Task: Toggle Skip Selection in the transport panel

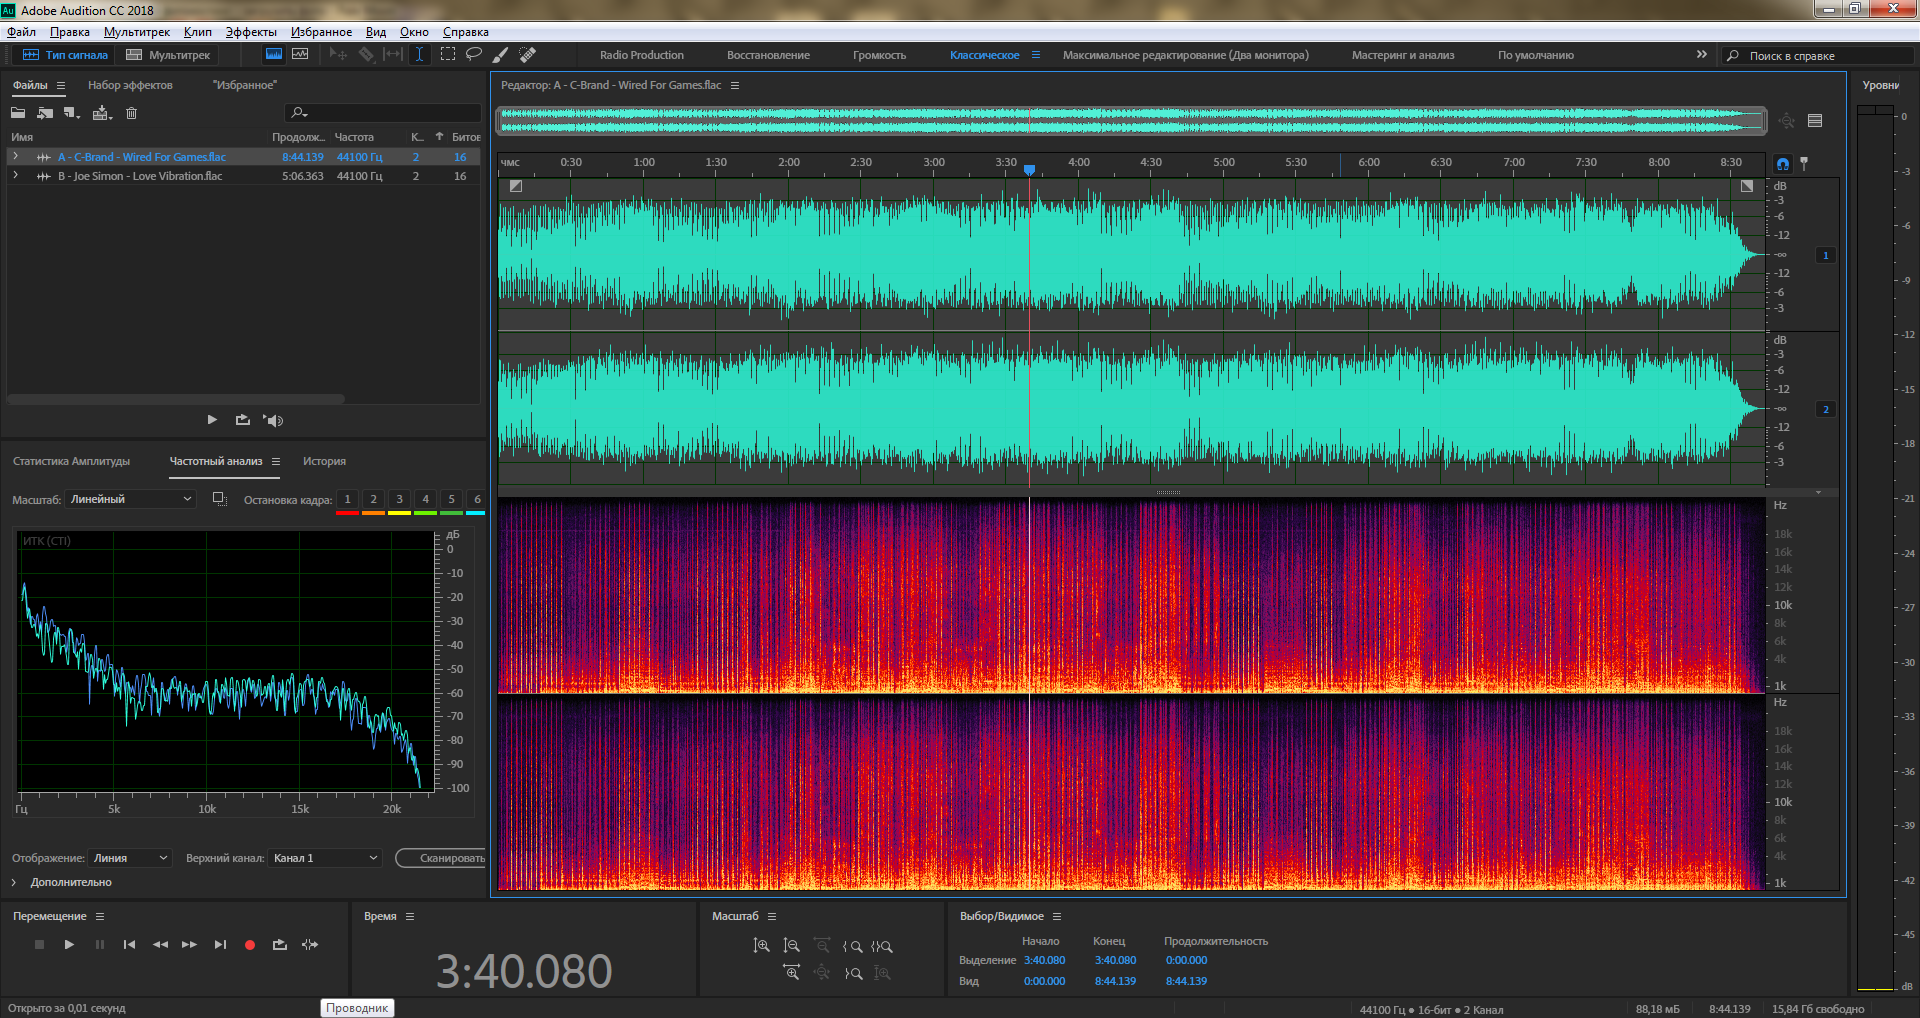Action: 310,944
